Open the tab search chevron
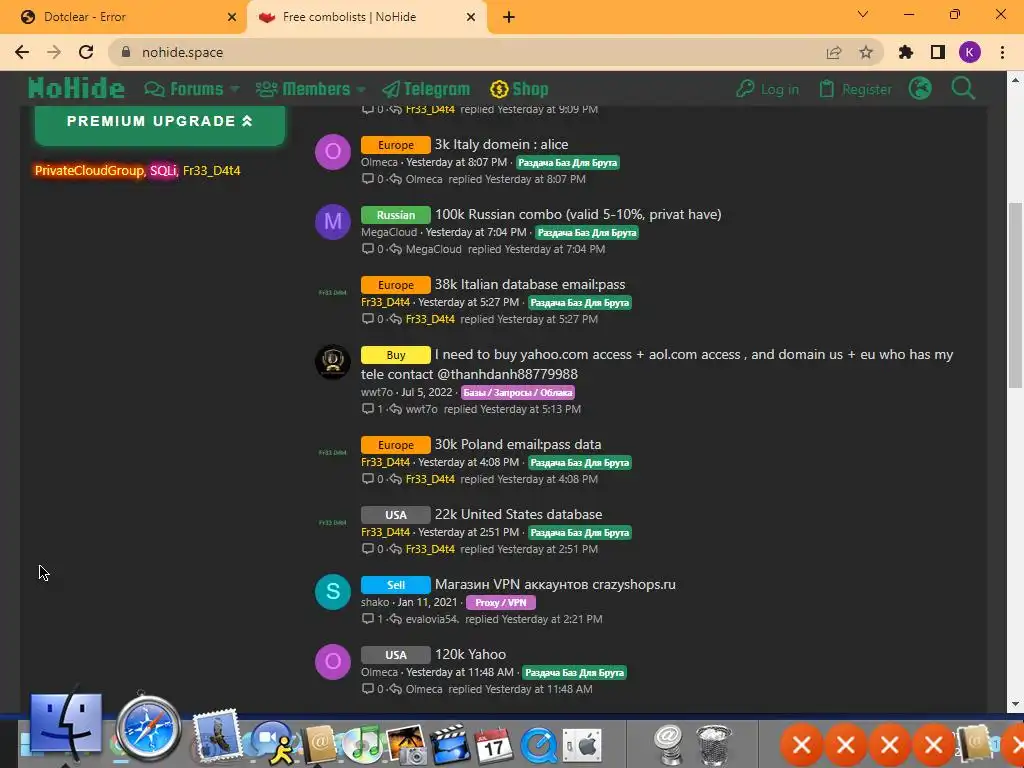The image size is (1024, 768). tap(863, 14)
